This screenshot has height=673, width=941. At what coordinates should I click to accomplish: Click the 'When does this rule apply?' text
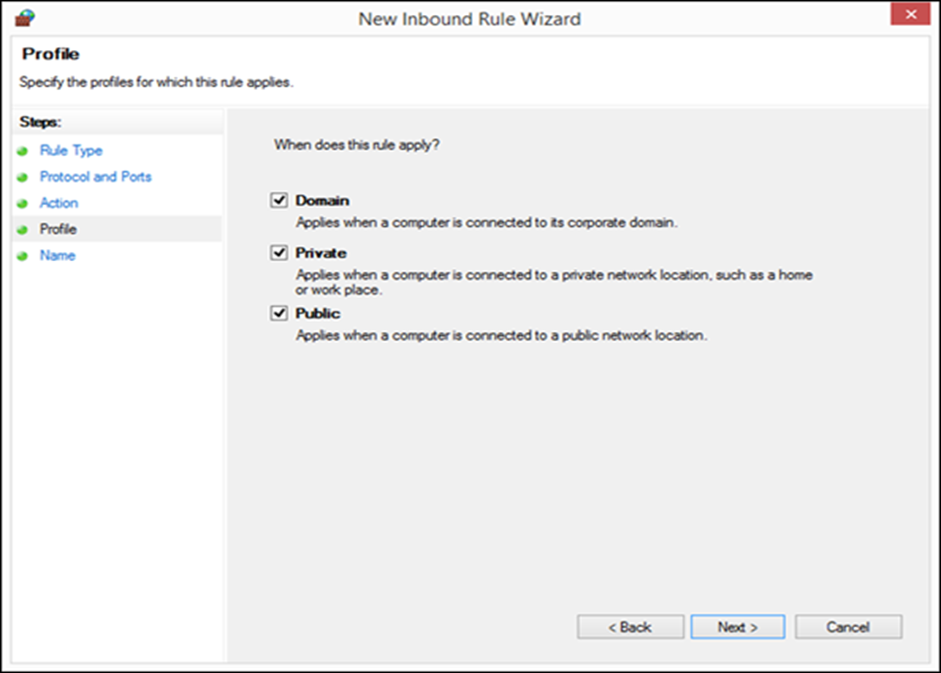(357, 145)
